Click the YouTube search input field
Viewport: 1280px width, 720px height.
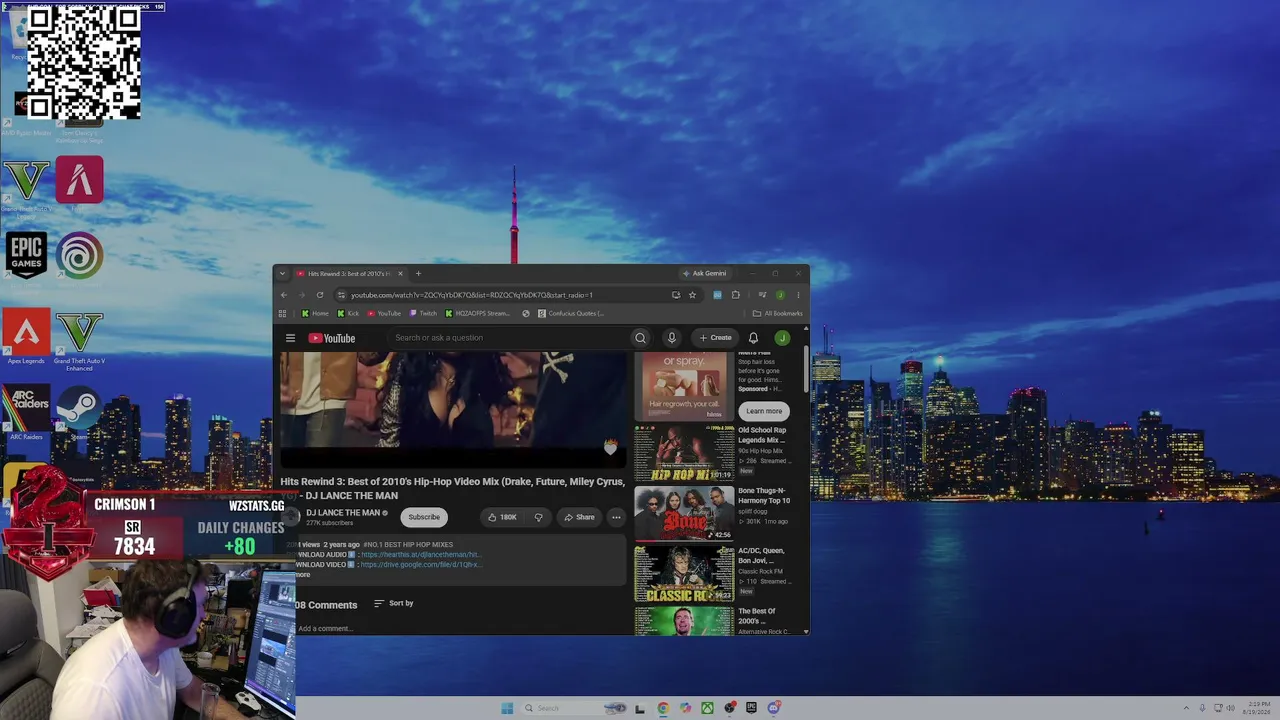(x=510, y=338)
